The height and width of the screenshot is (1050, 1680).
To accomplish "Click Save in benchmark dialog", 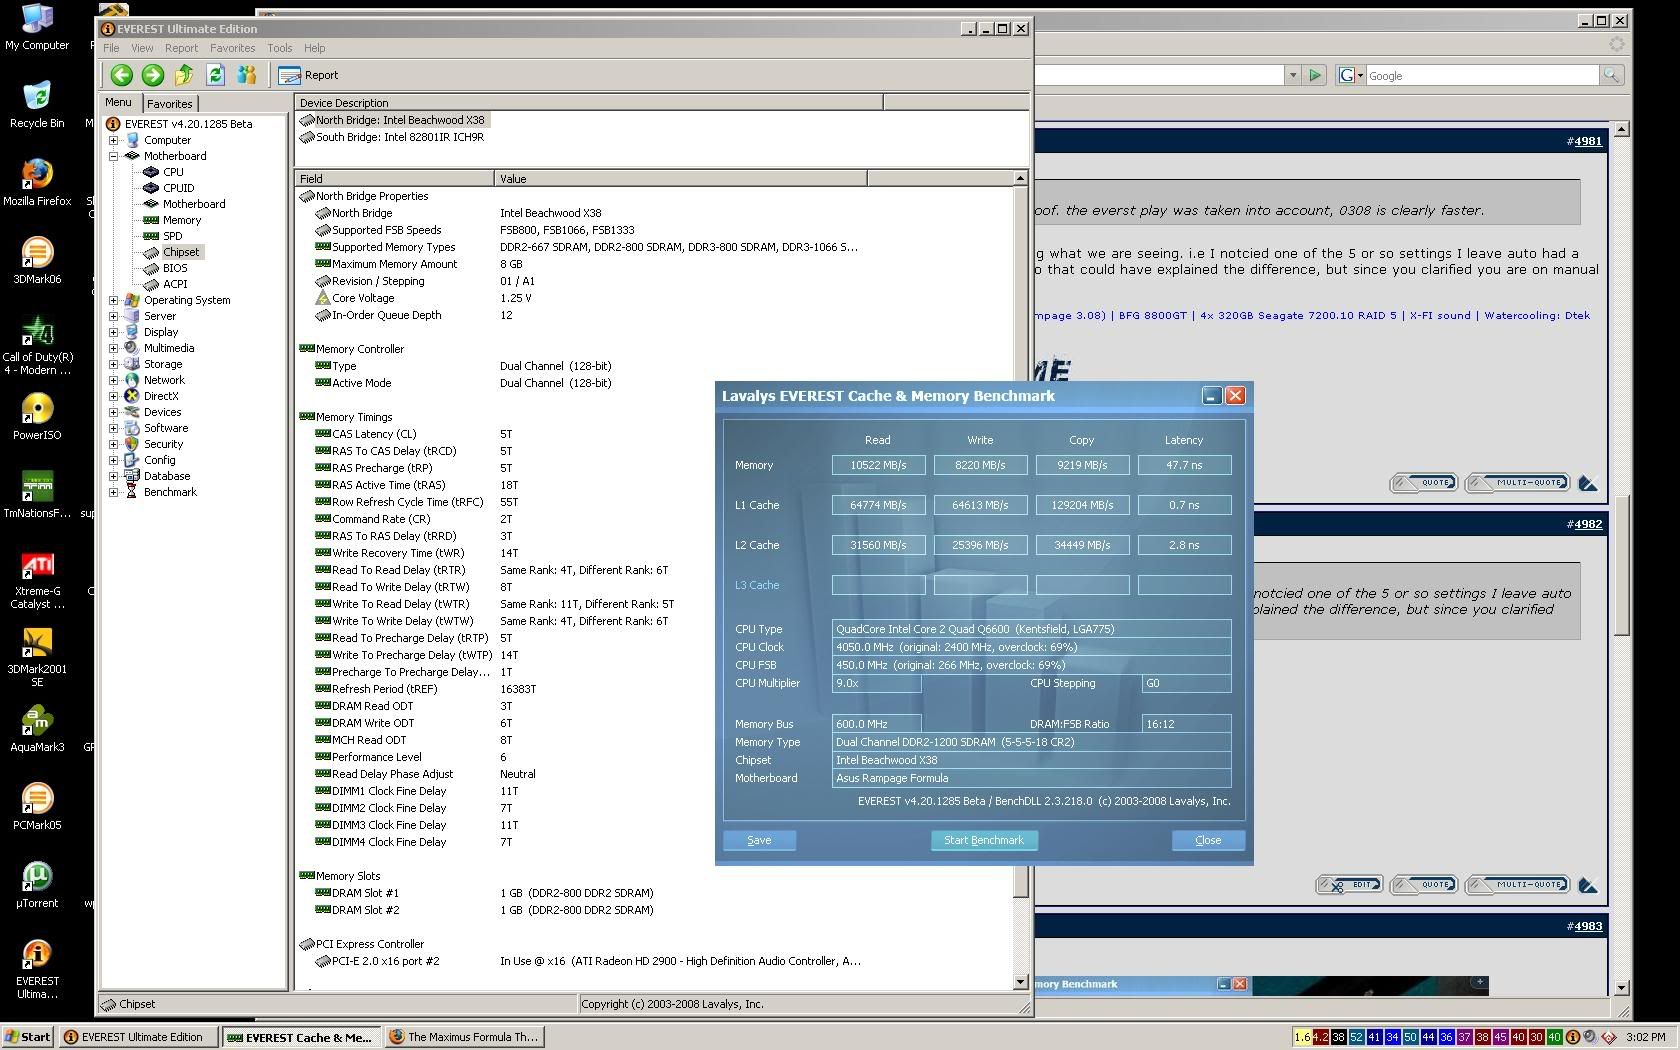I will coord(759,840).
